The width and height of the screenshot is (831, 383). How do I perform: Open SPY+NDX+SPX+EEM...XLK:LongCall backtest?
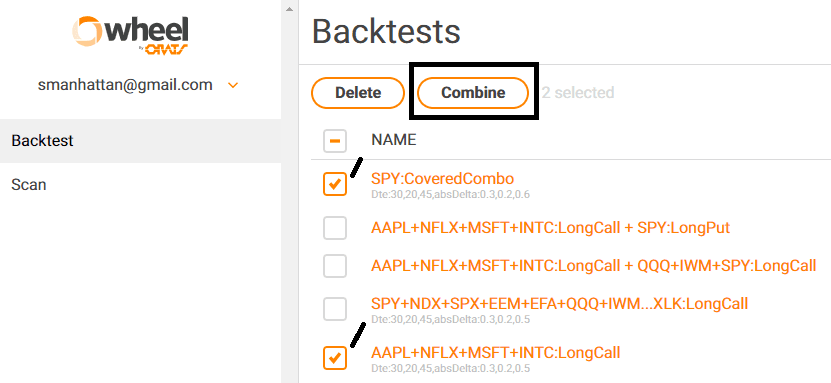[x=560, y=304]
